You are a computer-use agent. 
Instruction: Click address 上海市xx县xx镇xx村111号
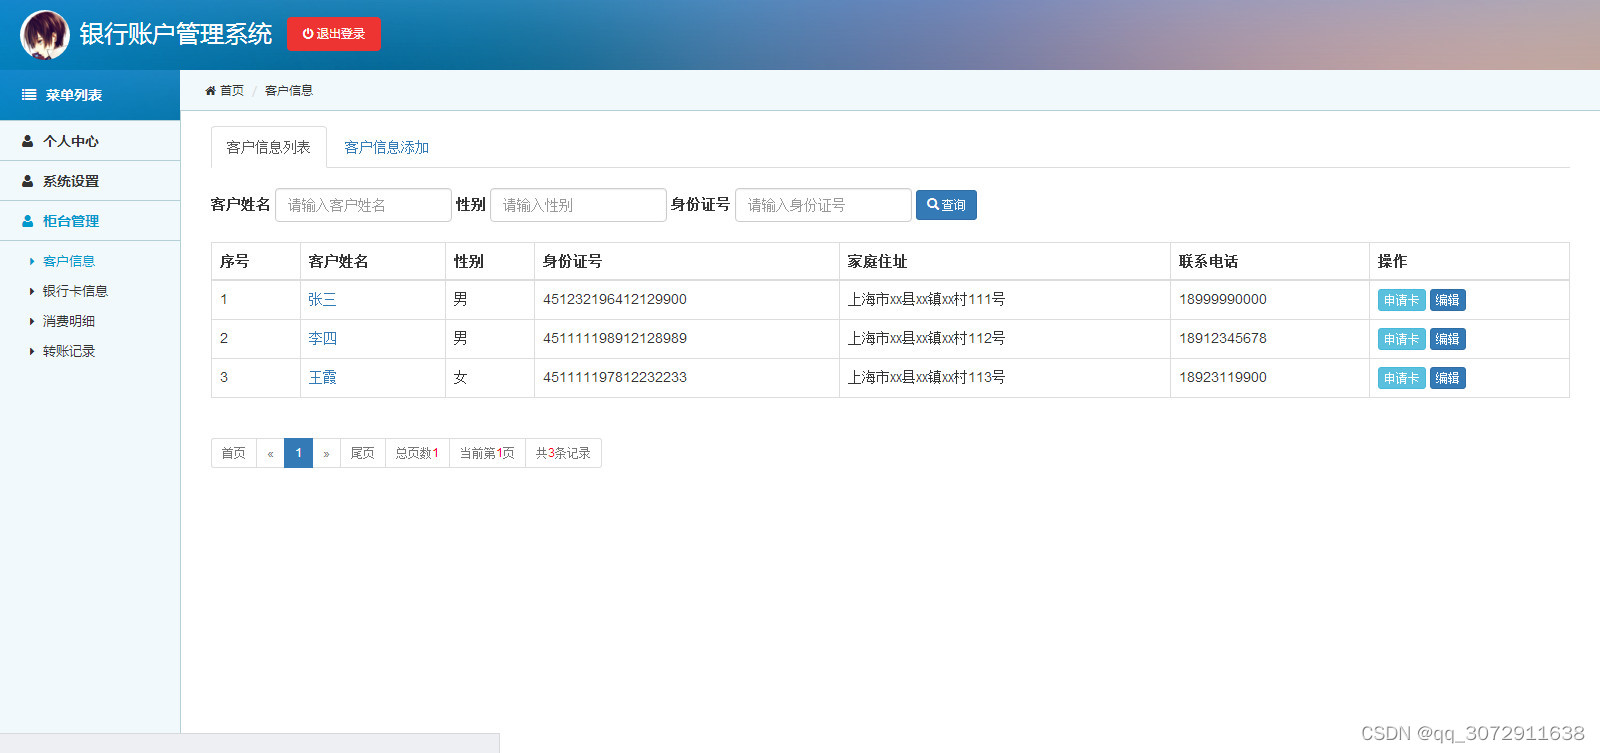(926, 299)
